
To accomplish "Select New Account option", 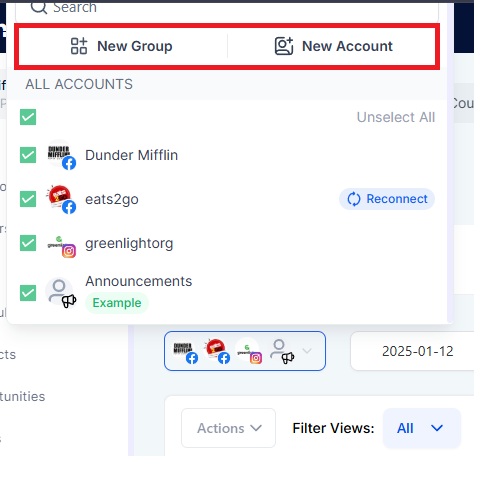I will [x=333, y=46].
